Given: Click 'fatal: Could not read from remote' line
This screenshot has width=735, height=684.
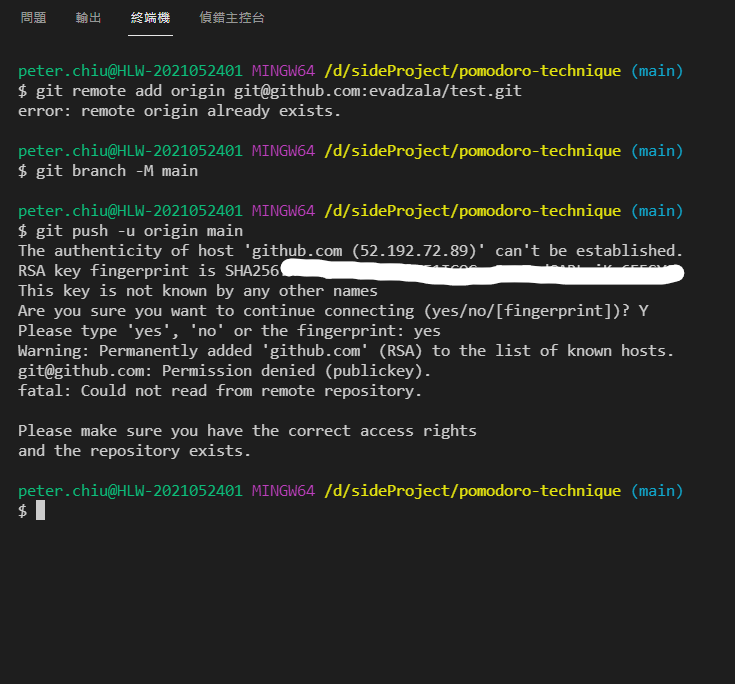Looking at the screenshot, I should [220, 391].
